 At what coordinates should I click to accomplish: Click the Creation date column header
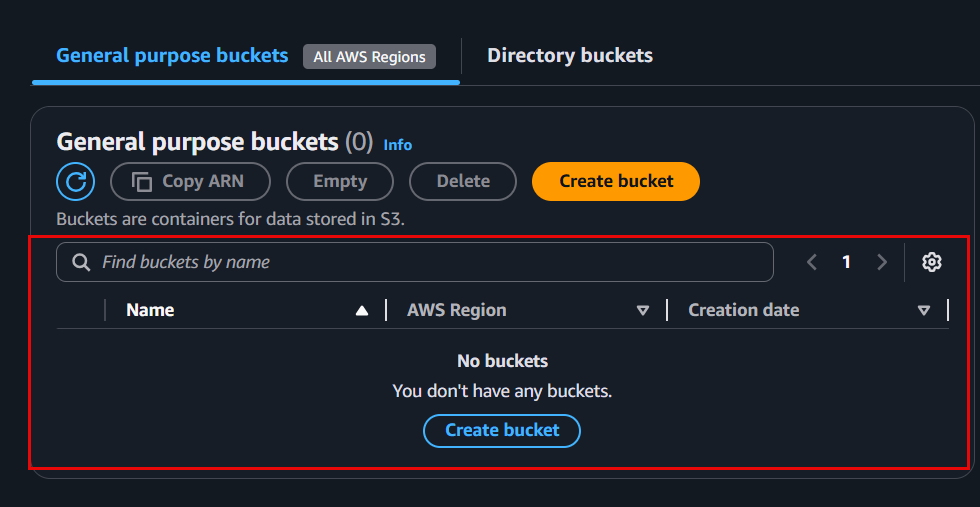(744, 310)
